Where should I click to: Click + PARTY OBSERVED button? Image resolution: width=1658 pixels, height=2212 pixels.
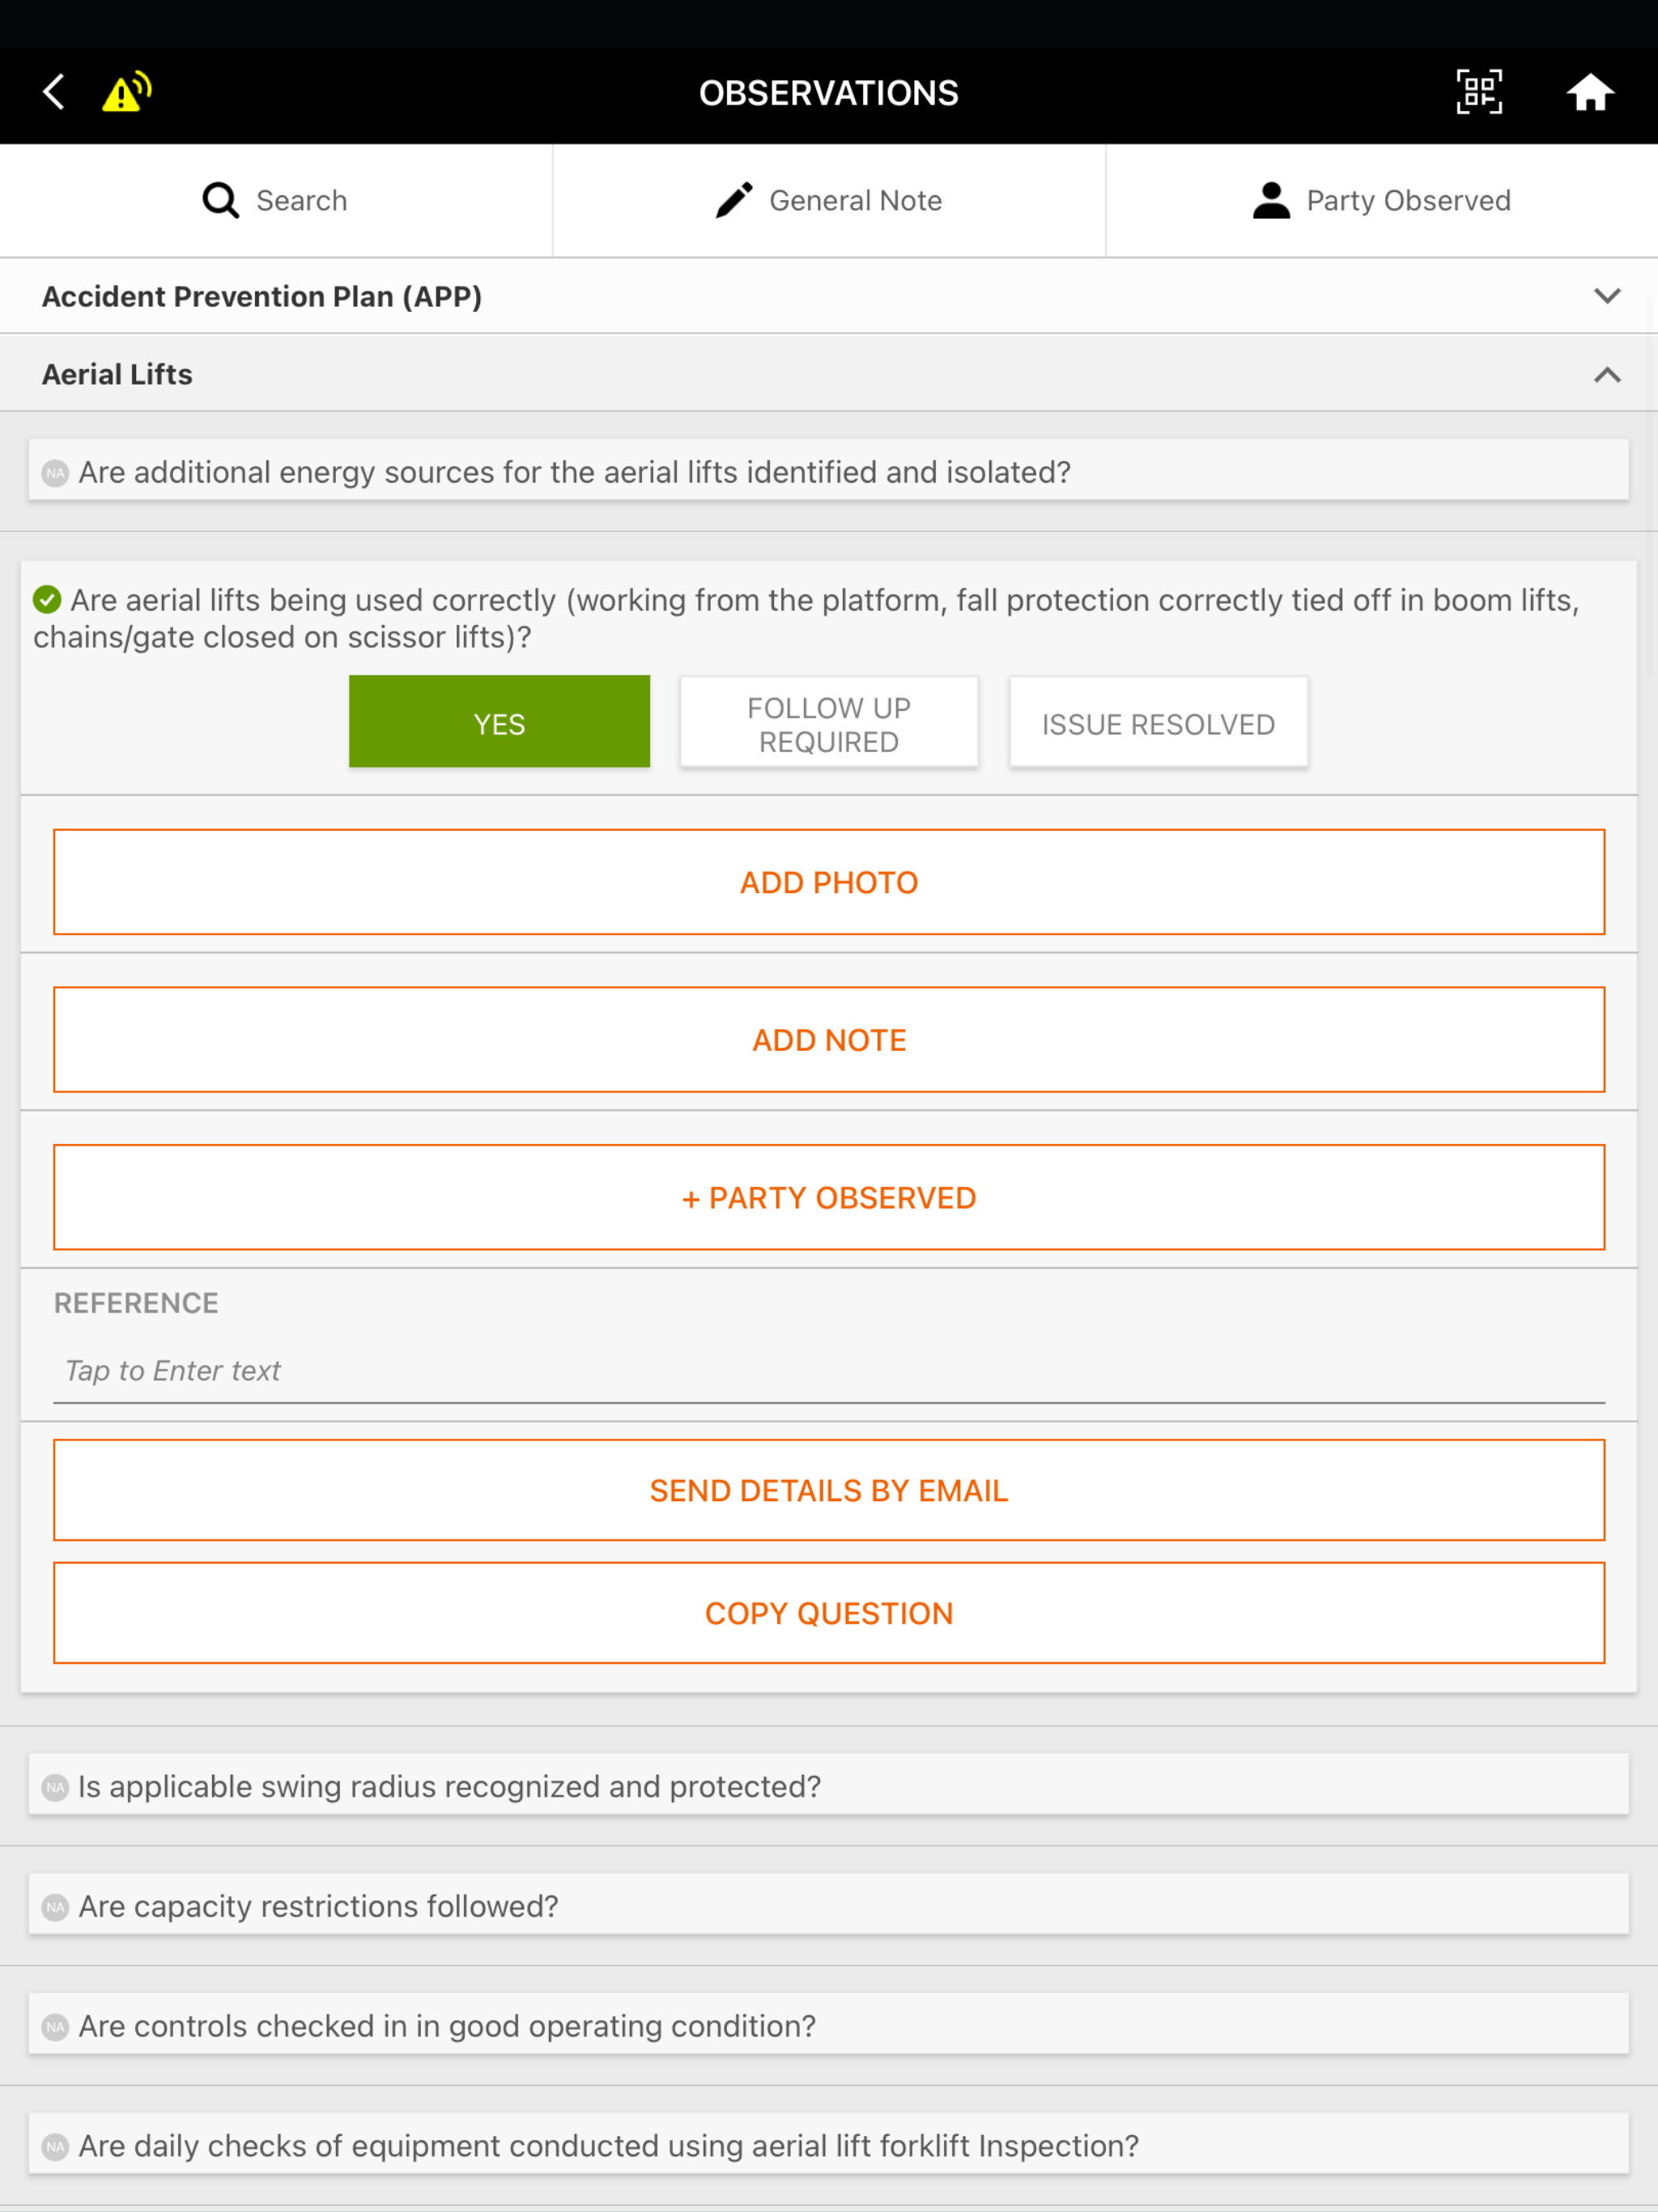(829, 1197)
